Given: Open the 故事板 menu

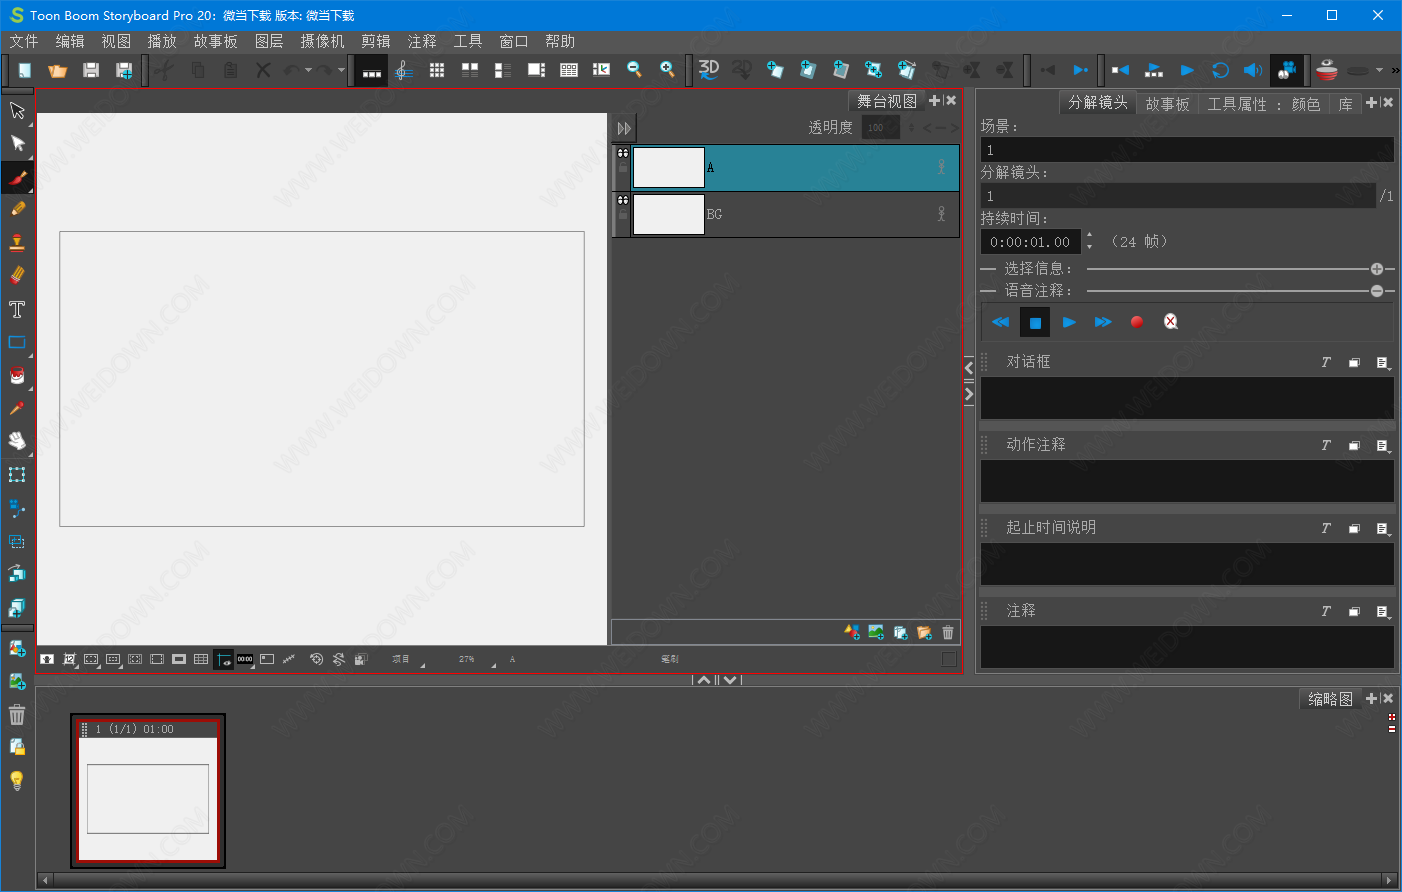Looking at the screenshot, I should tap(216, 41).
